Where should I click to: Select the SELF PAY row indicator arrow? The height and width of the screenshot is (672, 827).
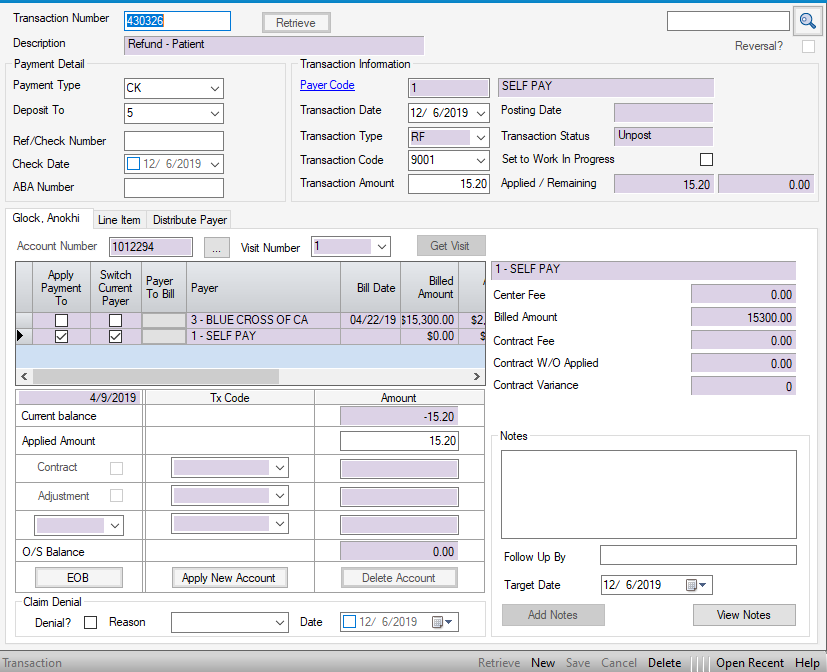pyautogui.click(x=21, y=337)
